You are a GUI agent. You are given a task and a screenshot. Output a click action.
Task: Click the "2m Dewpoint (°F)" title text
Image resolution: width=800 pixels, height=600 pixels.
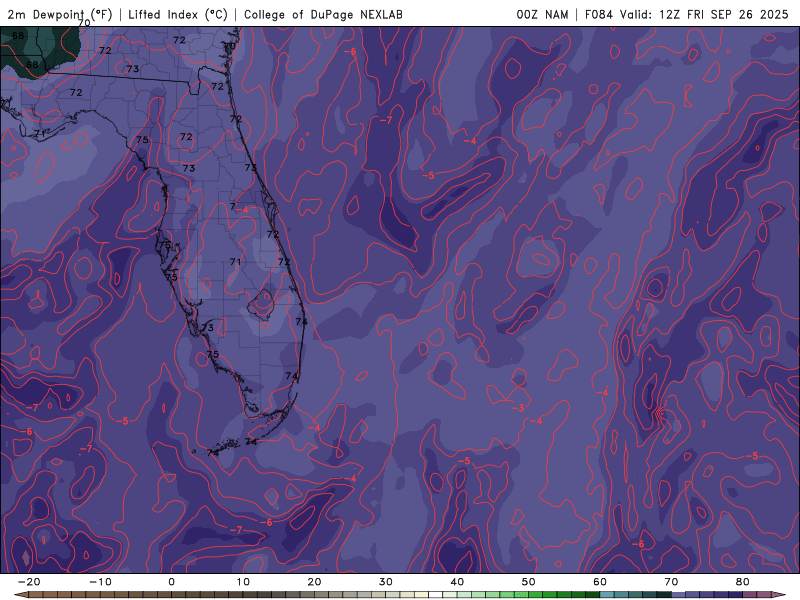(60, 14)
